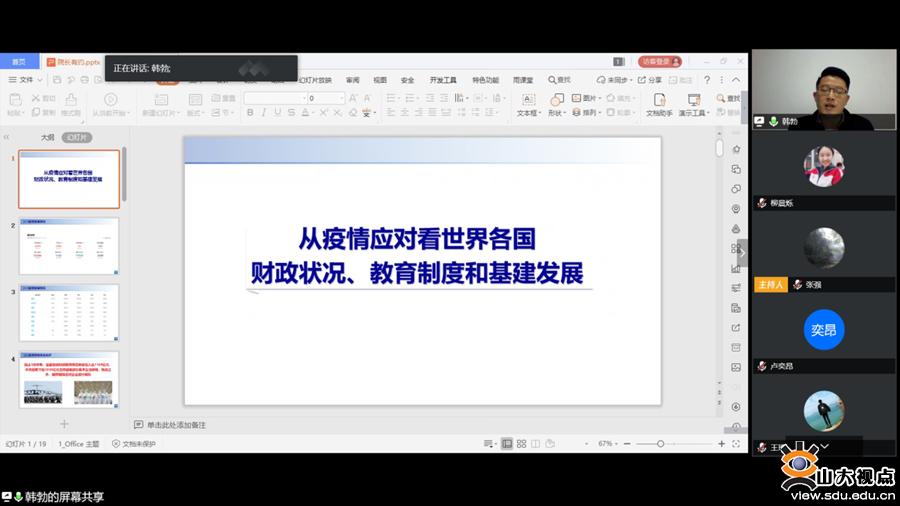Switch to normal view in status bar
Viewport: 900px width, 506px height.
(x=507, y=443)
